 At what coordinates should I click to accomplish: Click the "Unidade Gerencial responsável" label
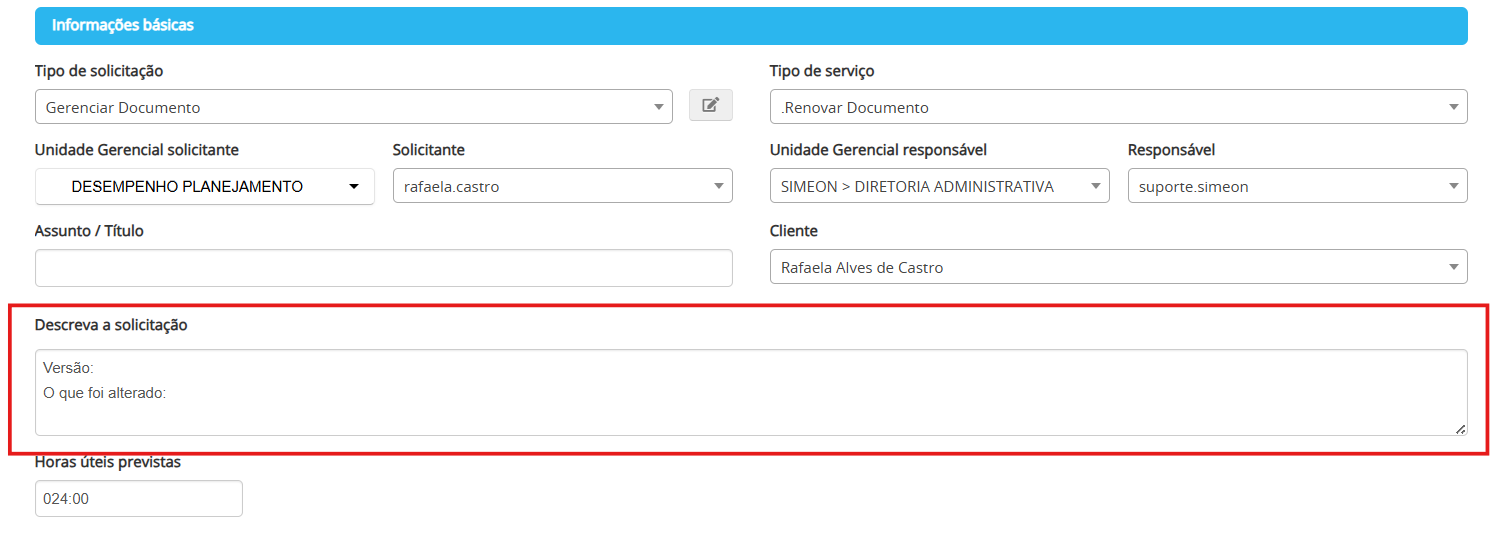click(877, 150)
